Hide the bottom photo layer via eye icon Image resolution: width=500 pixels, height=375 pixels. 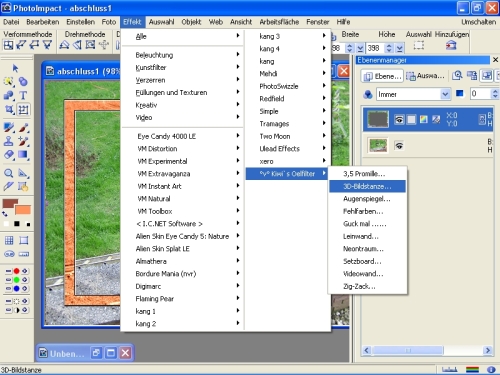(x=399, y=146)
